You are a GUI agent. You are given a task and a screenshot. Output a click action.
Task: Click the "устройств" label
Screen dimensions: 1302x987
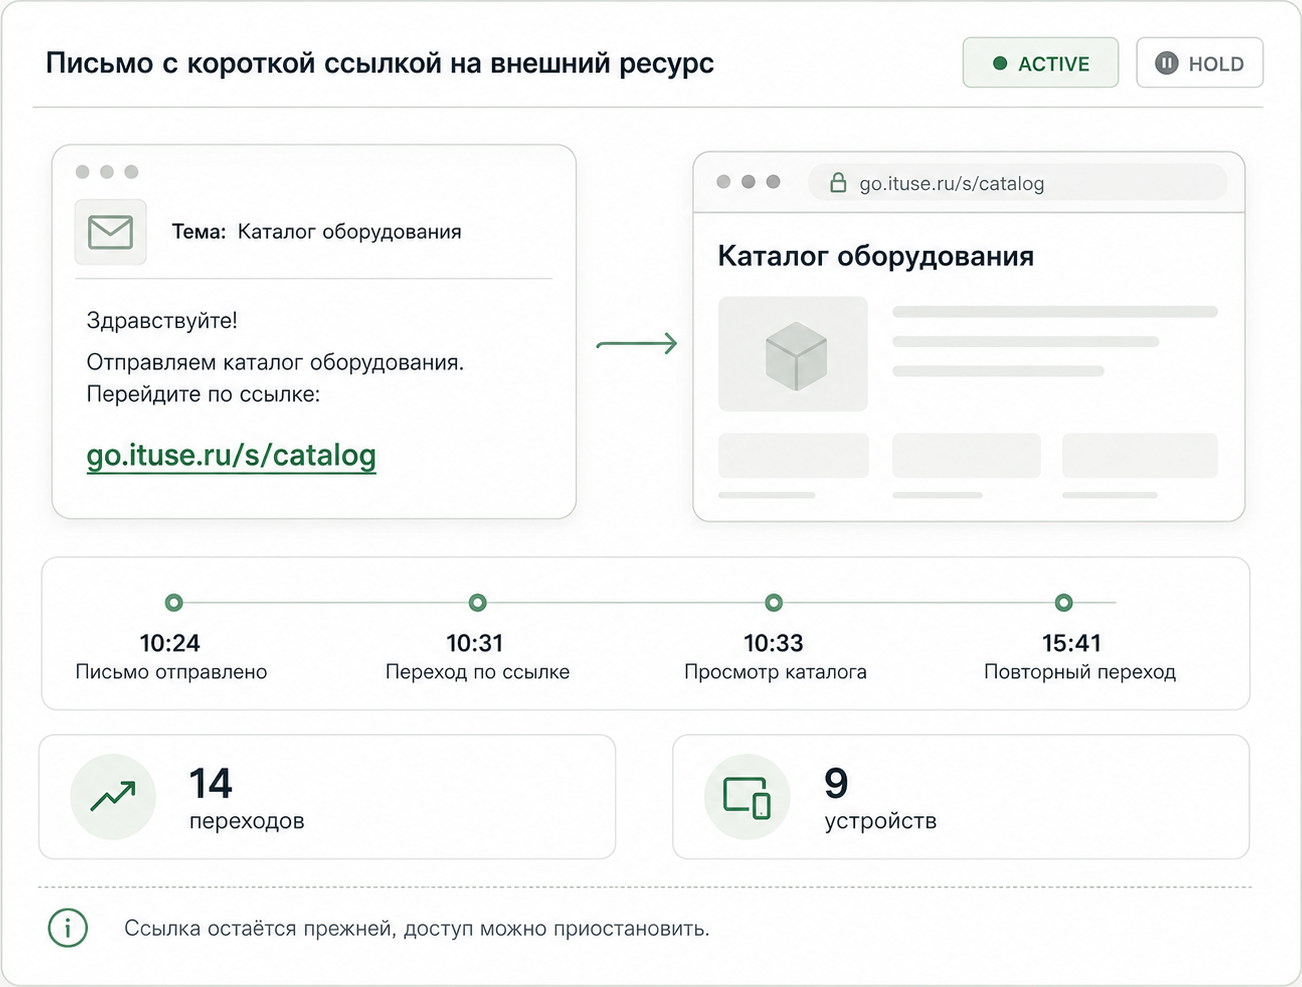coord(880,821)
